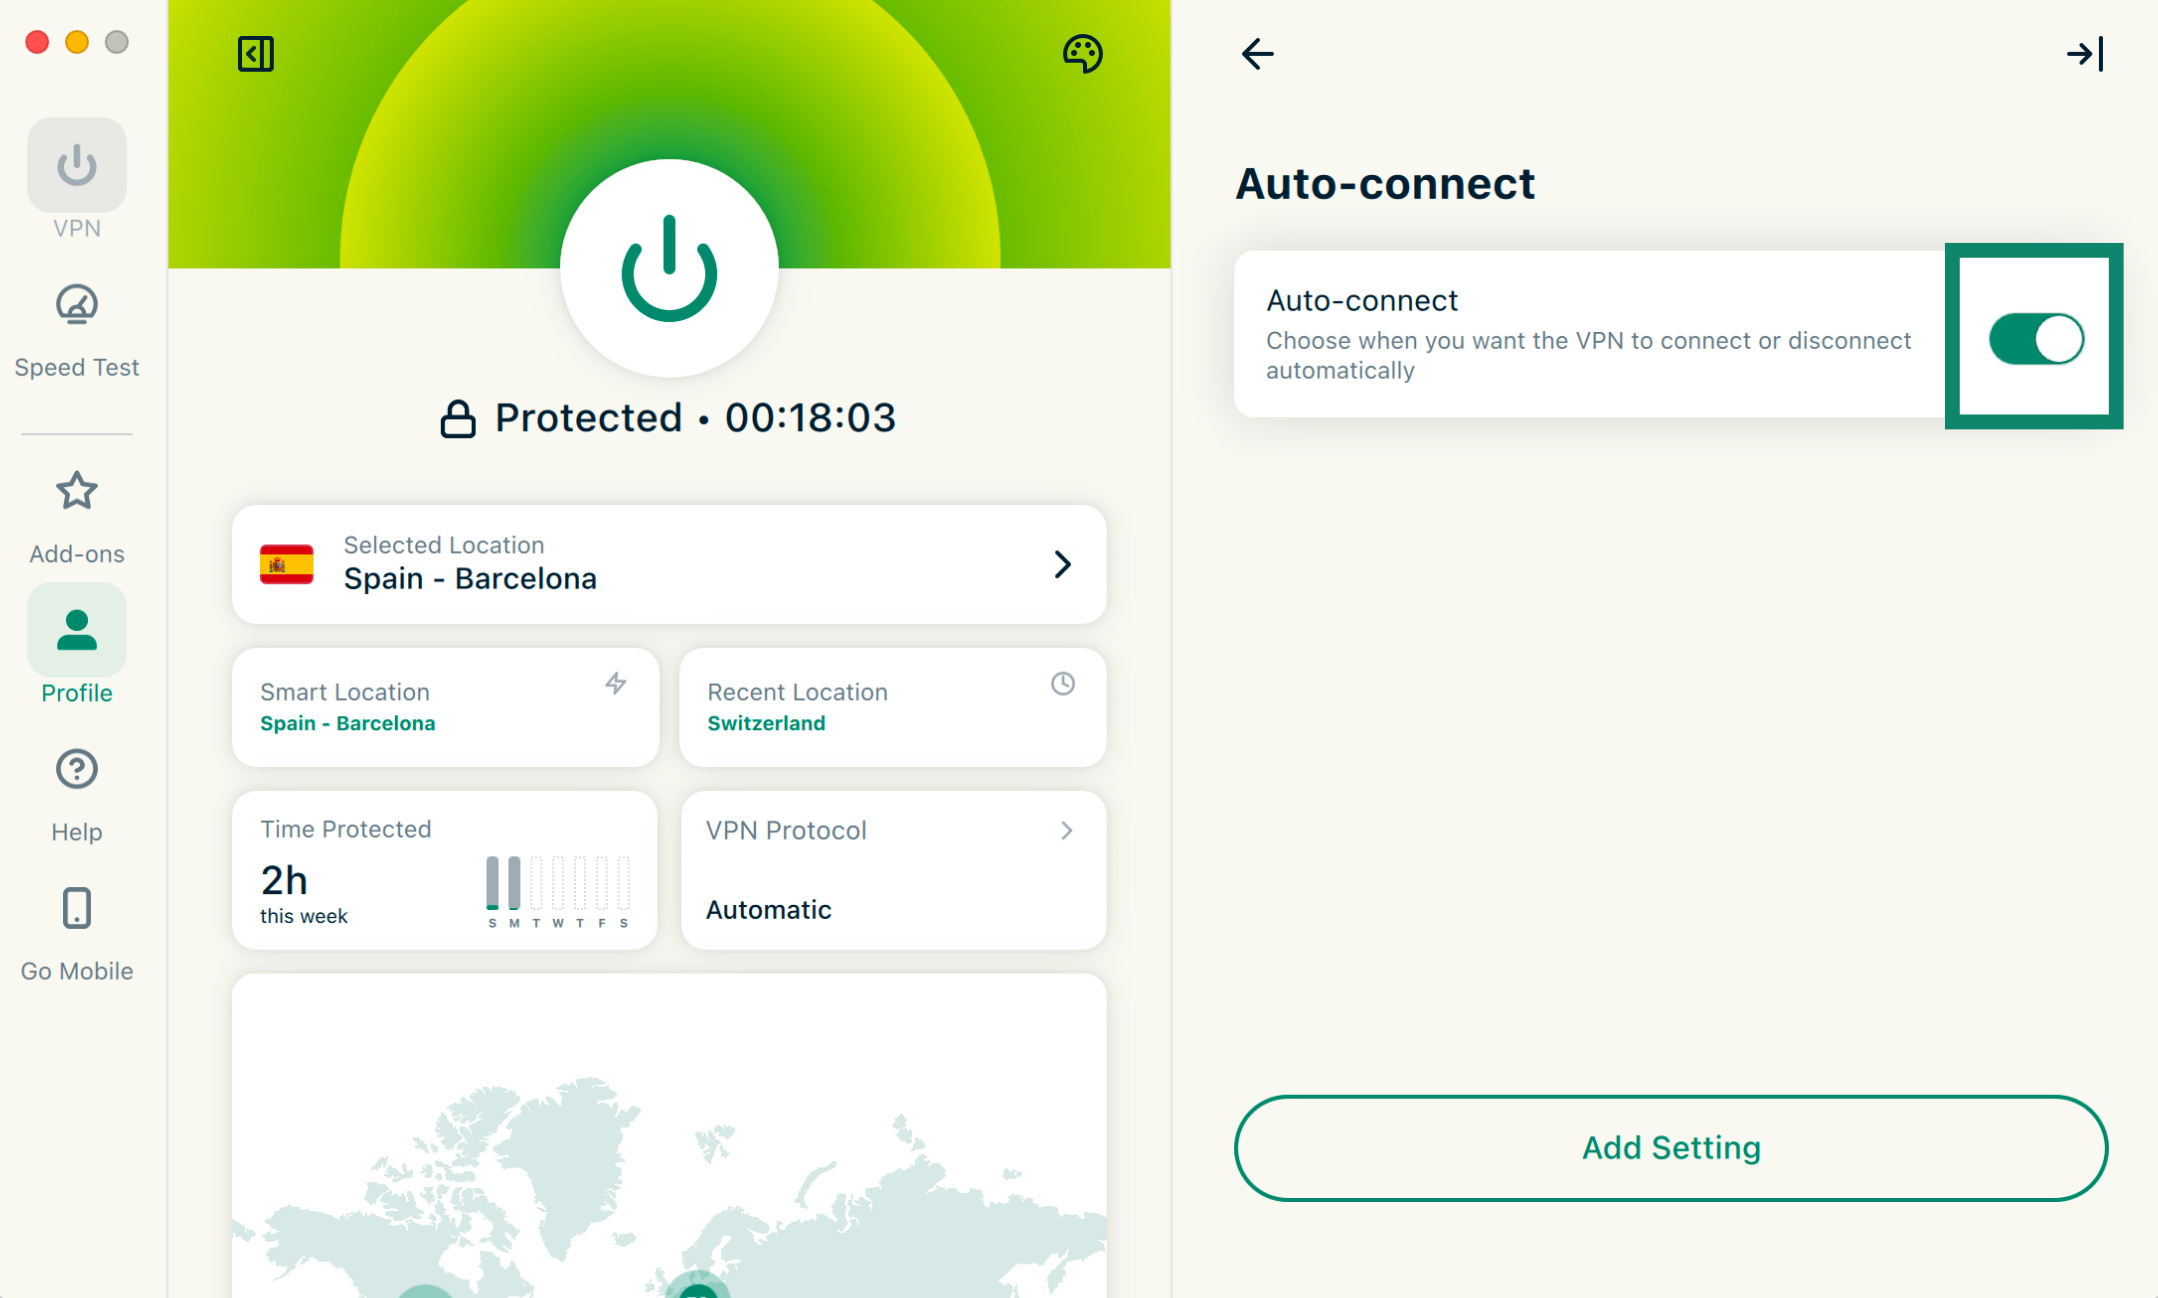Image resolution: width=2158 pixels, height=1298 pixels.
Task: Expand the Selected Location chevron
Action: click(x=1062, y=564)
